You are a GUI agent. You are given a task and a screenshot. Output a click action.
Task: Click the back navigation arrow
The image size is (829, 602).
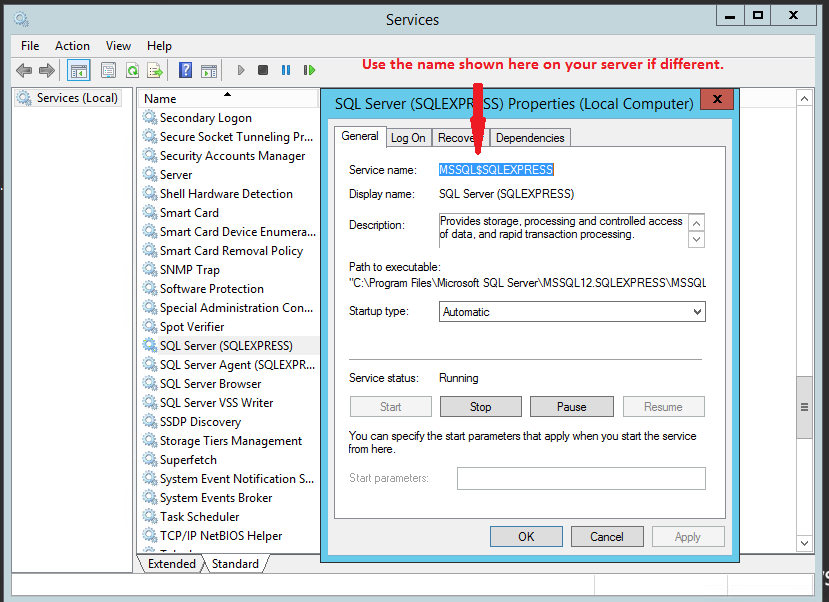coord(24,69)
